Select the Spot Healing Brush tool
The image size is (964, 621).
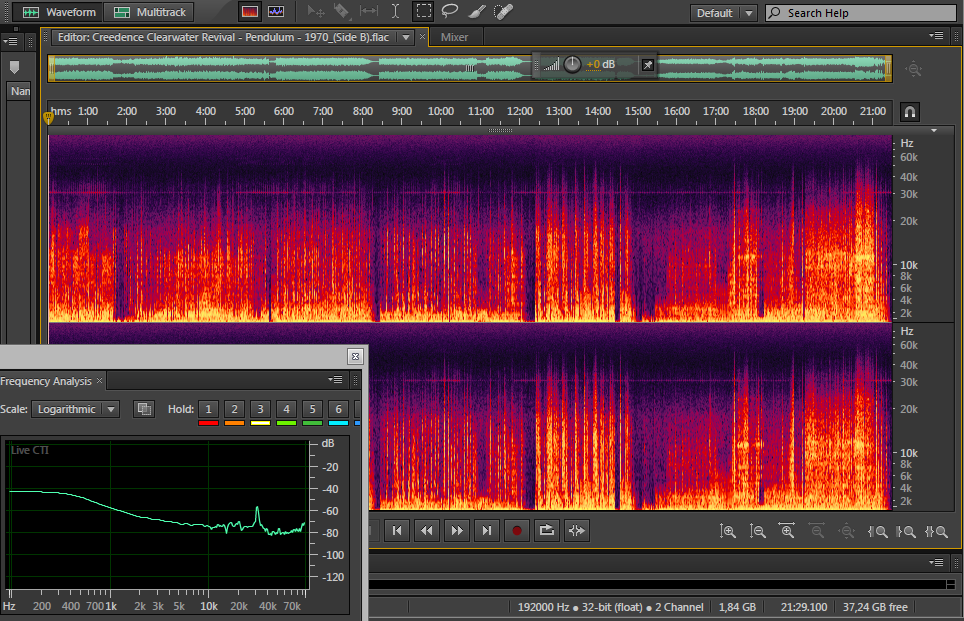(503, 12)
